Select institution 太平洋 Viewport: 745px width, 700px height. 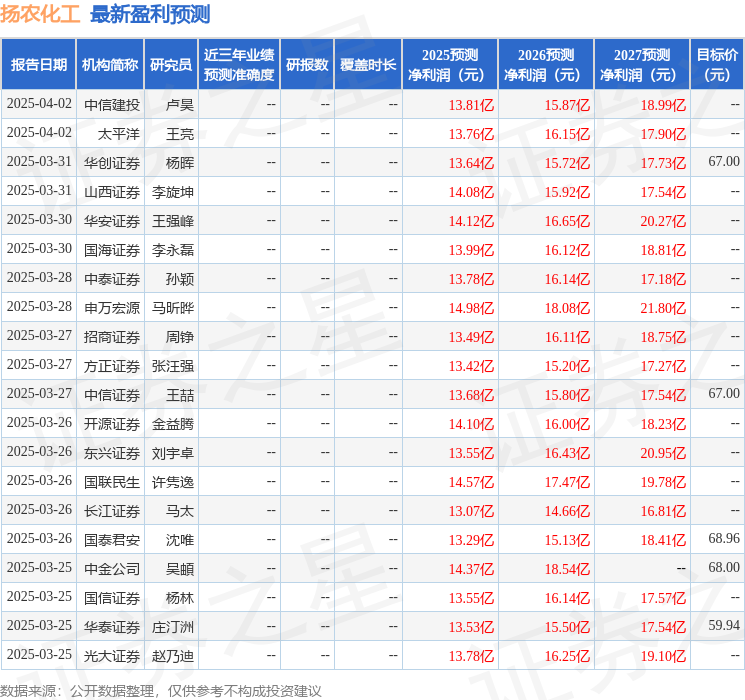(119, 134)
